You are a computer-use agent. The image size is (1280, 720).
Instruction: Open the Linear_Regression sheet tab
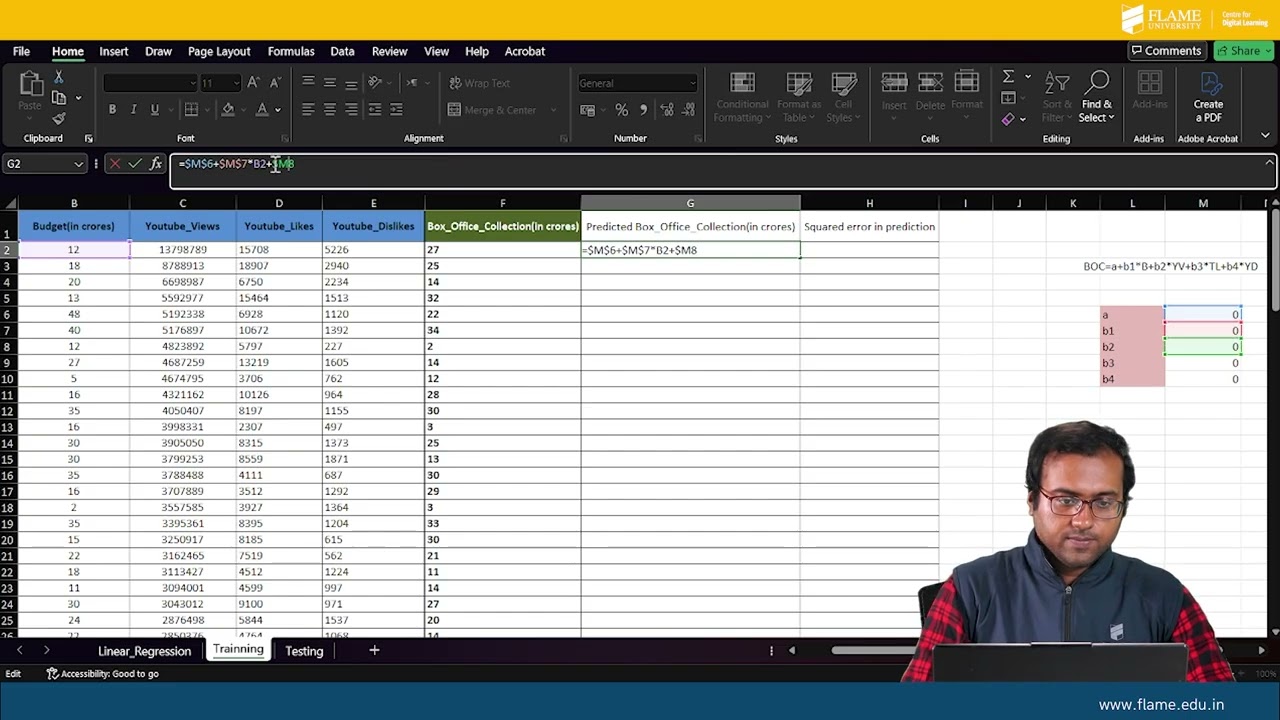click(x=144, y=651)
